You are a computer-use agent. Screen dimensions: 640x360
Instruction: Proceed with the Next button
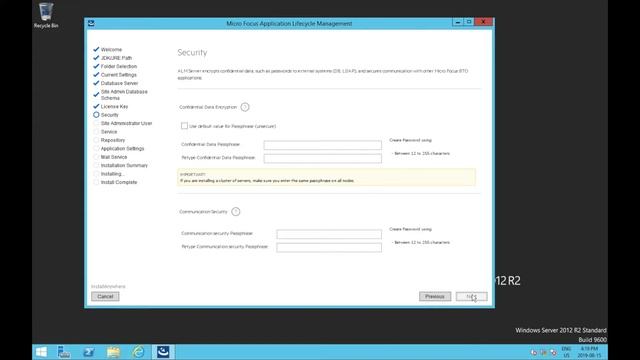pyautogui.click(x=471, y=296)
